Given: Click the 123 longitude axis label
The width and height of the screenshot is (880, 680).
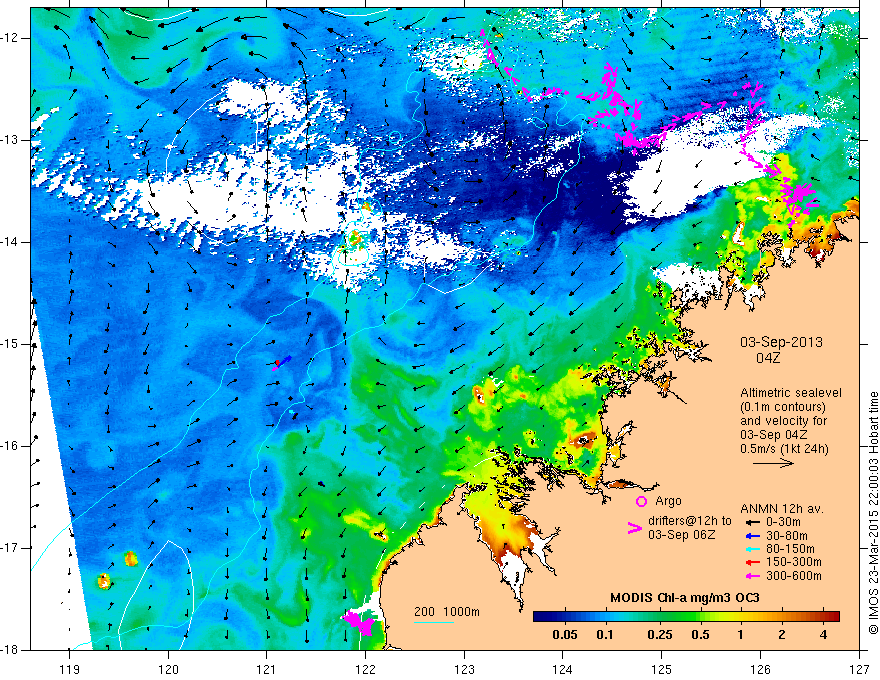Looking at the screenshot, I should [464, 669].
